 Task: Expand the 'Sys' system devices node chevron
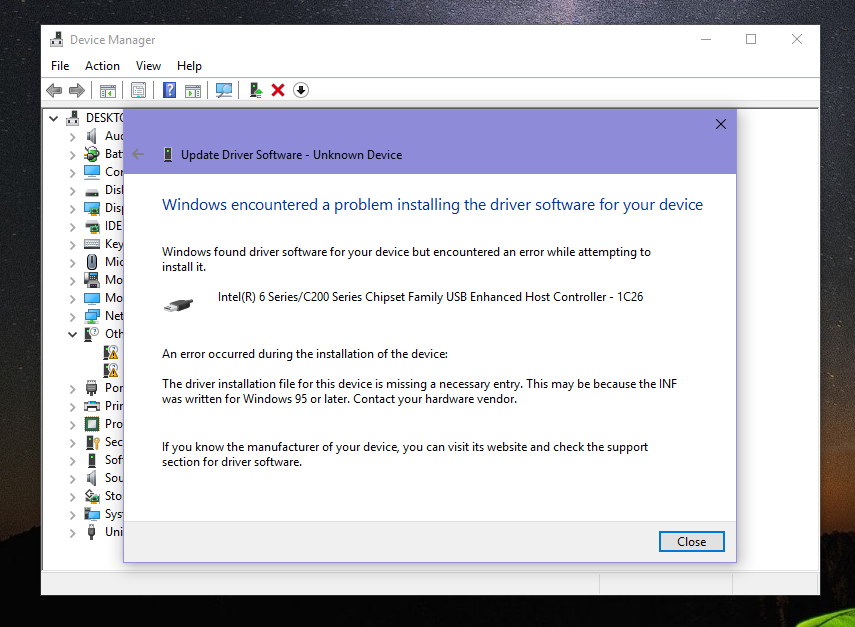tap(73, 515)
